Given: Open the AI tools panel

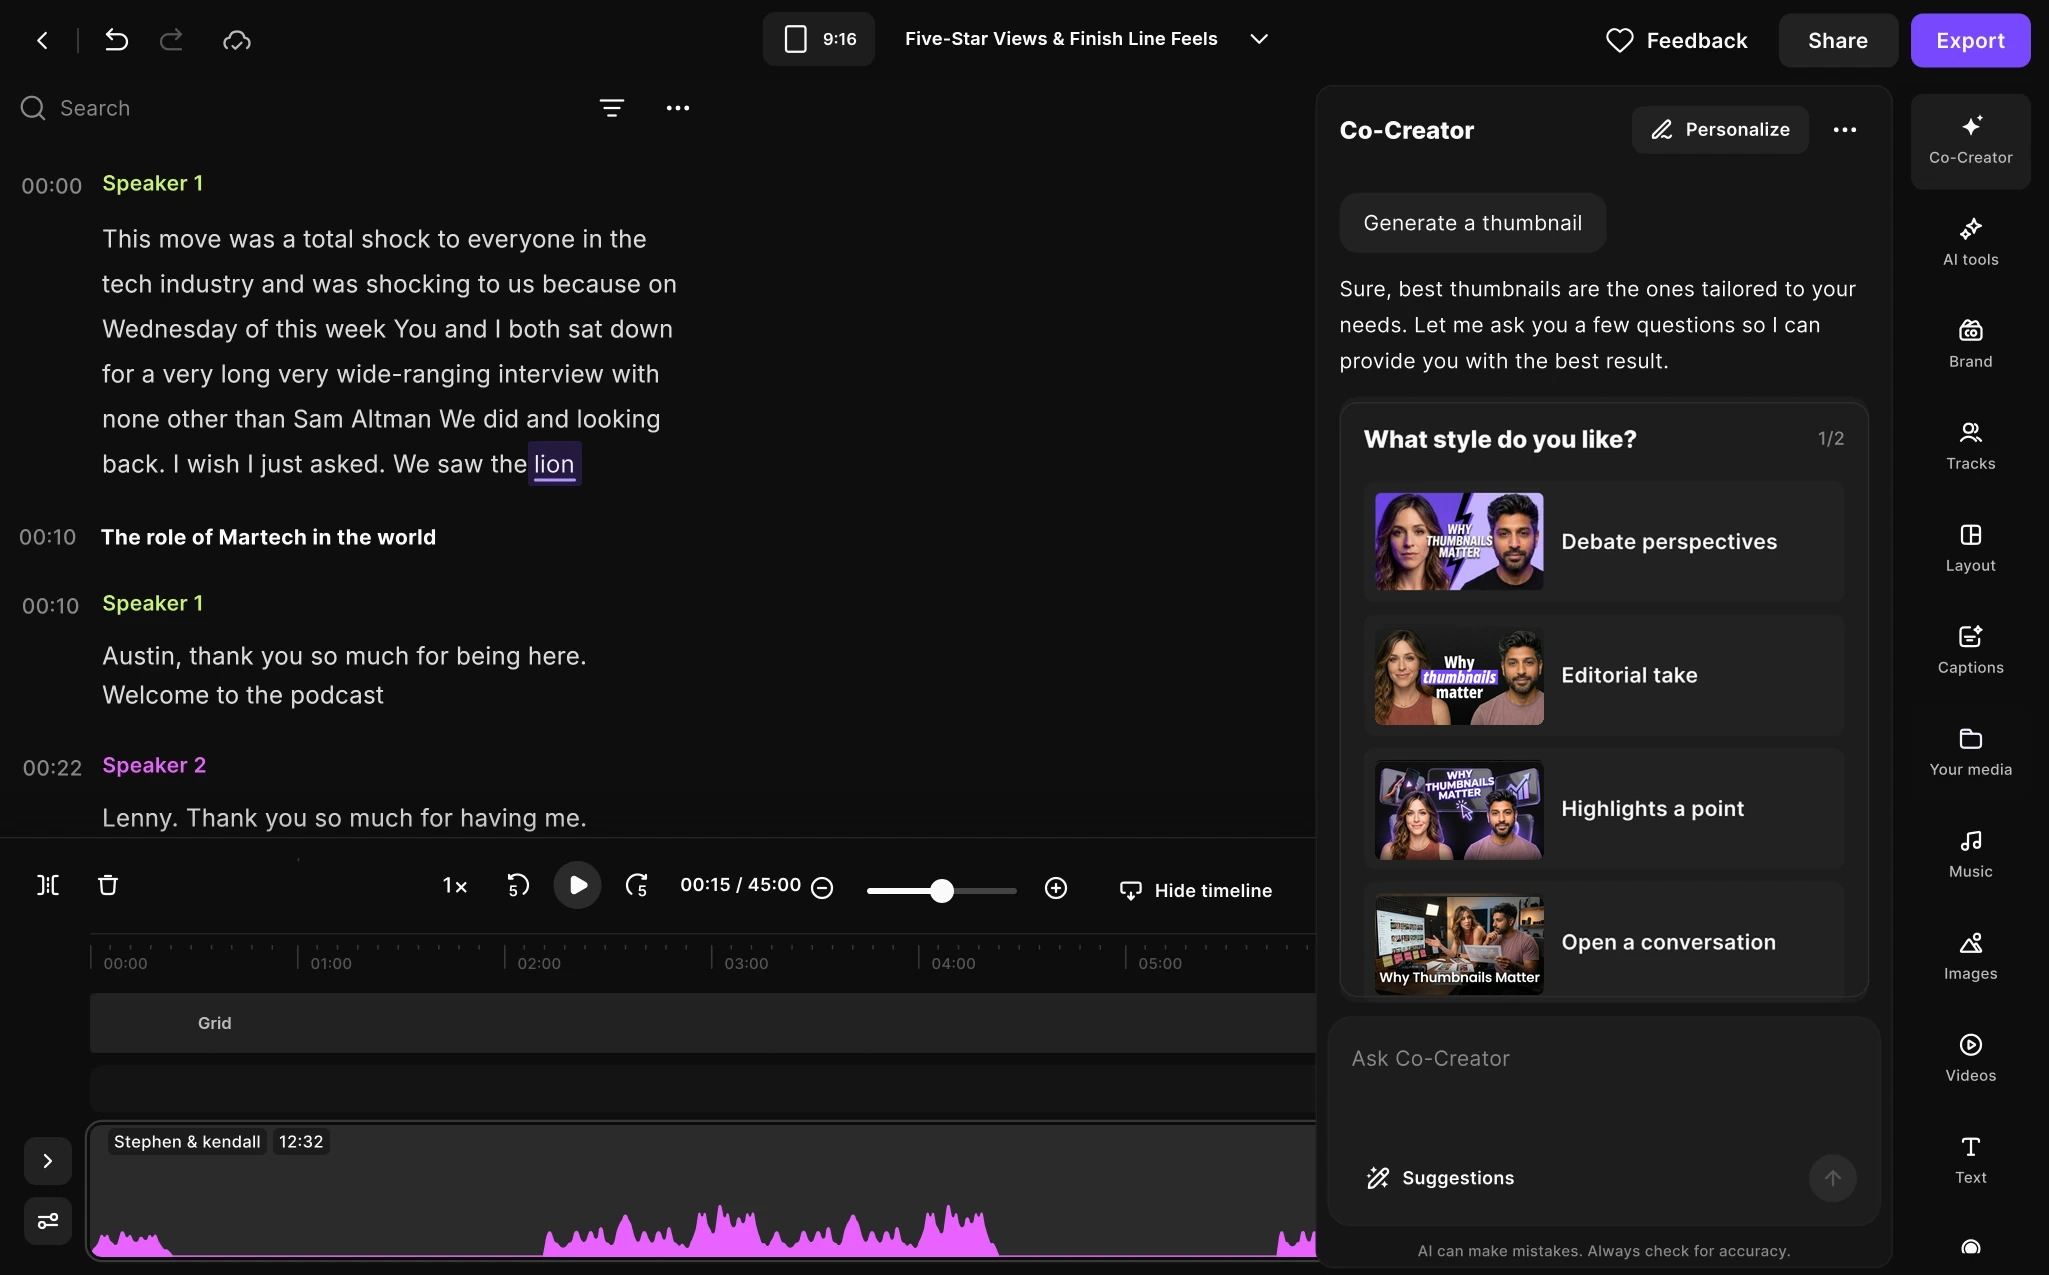Looking at the screenshot, I should 1970,242.
